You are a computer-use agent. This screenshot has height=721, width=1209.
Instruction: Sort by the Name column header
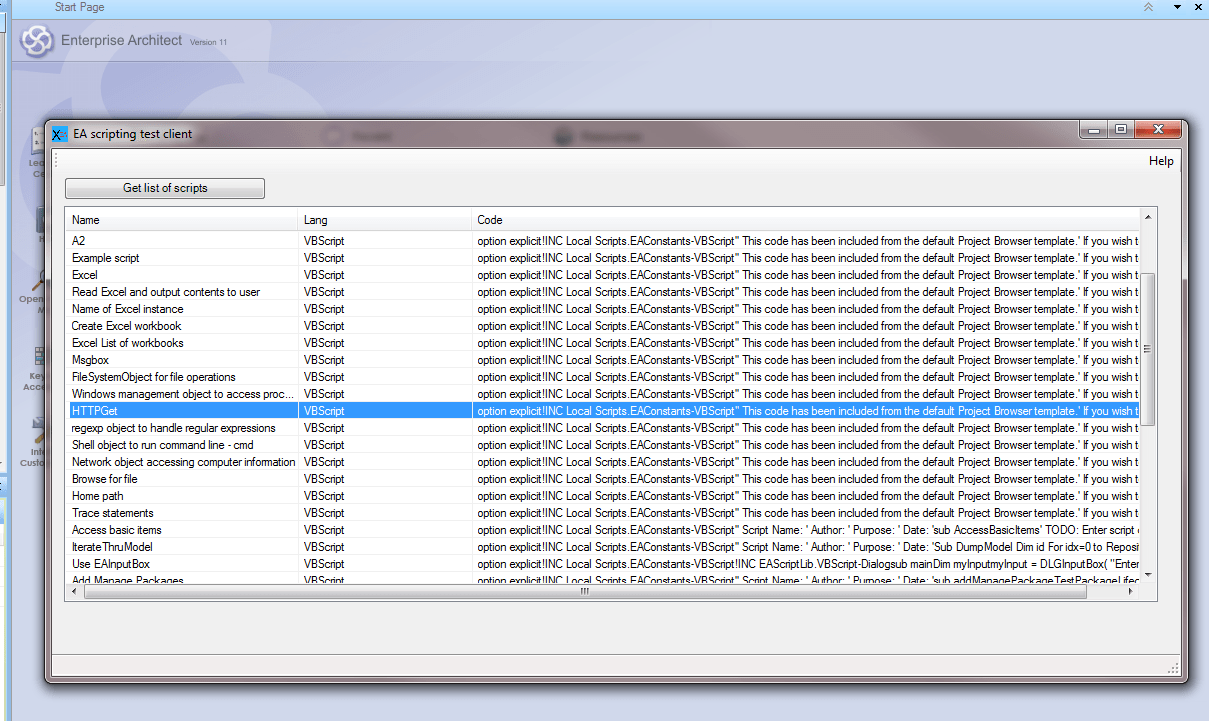[183, 220]
